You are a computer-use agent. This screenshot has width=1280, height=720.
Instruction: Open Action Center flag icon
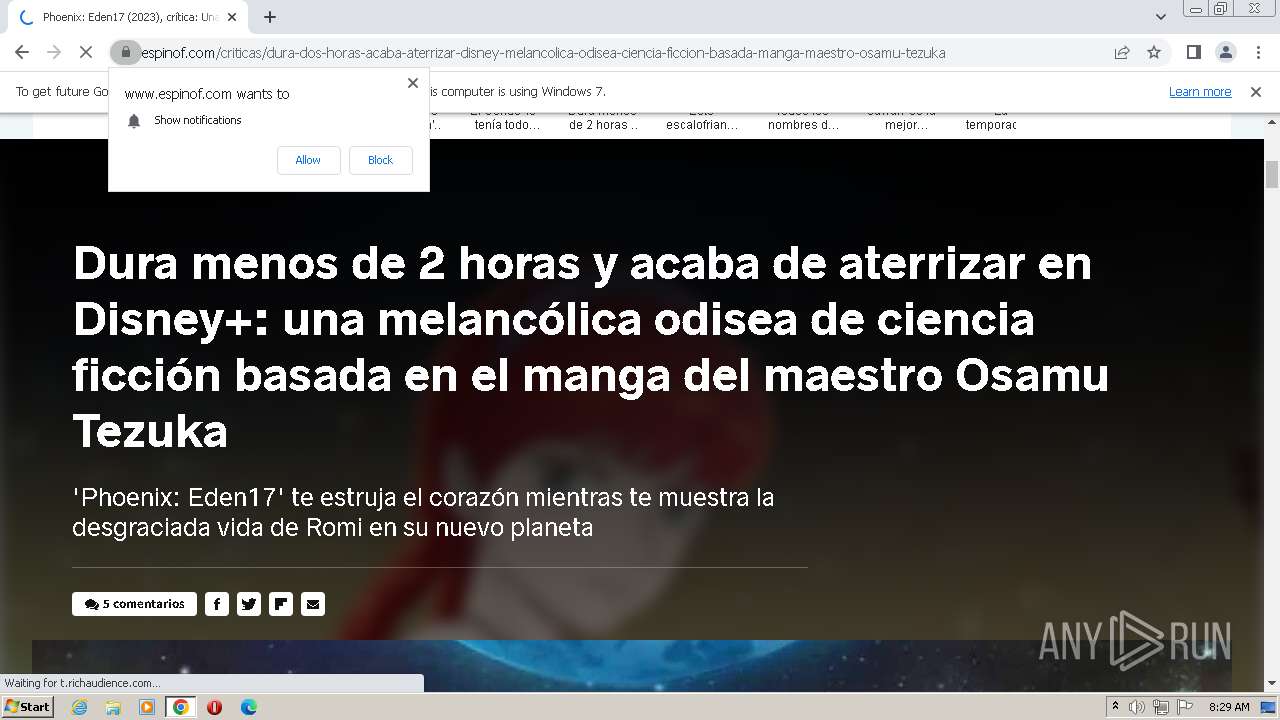(1184, 707)
